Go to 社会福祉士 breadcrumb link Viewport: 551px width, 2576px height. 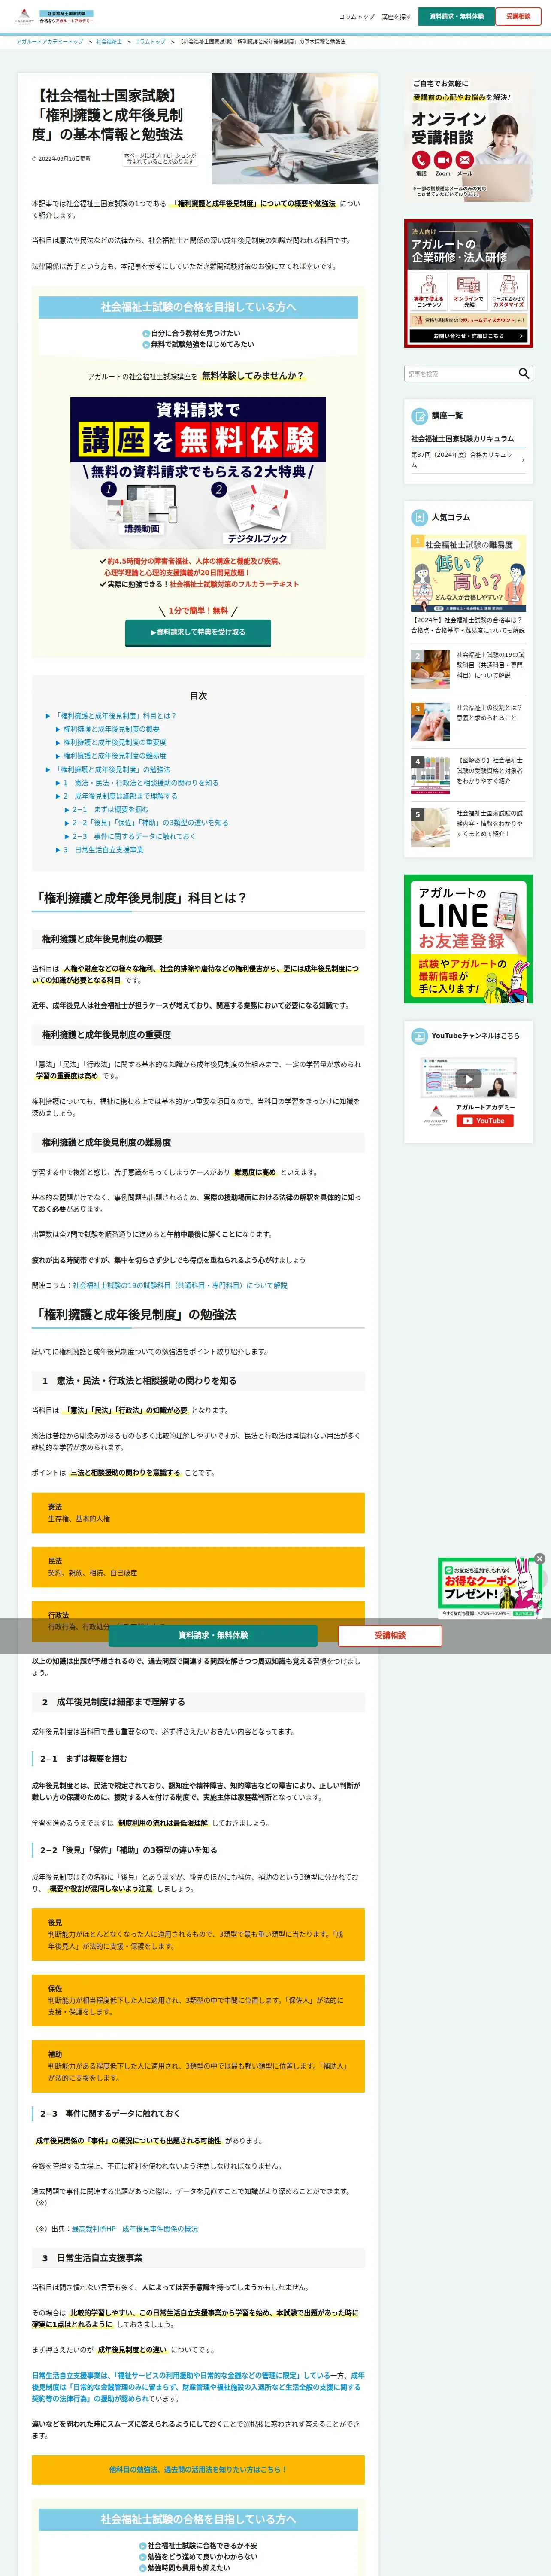109,42
